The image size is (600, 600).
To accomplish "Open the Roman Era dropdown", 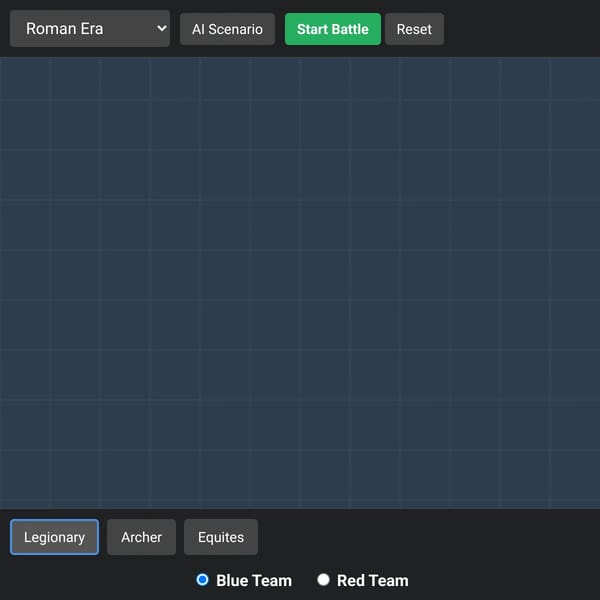I will (x=90, y=29).
